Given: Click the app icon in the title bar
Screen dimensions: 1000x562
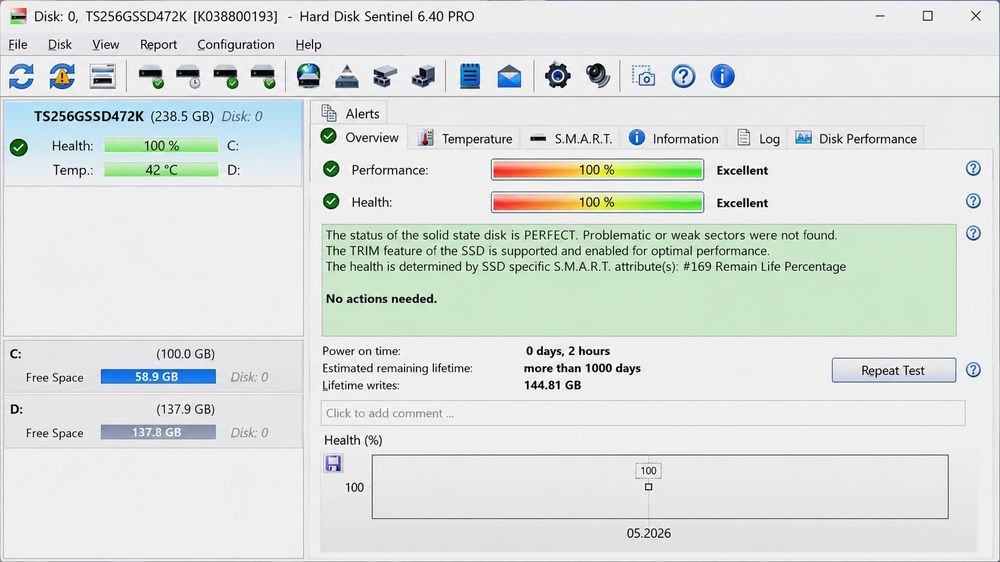Looking at the screenshot, I should pos(18,16).
